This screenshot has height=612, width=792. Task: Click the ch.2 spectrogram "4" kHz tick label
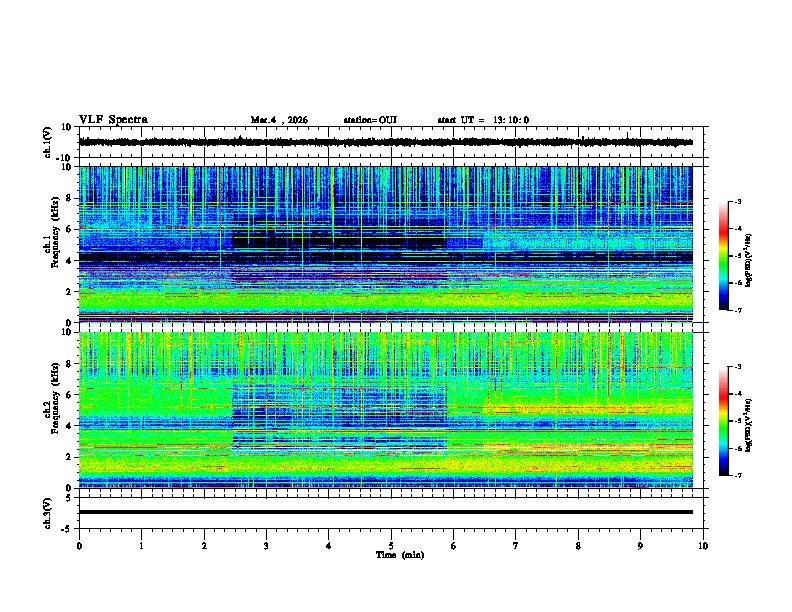click(x=69, y=426)
